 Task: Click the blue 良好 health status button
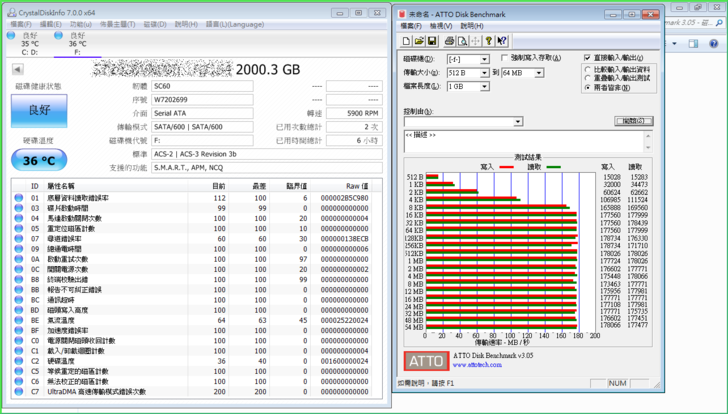tap(38, 112)
